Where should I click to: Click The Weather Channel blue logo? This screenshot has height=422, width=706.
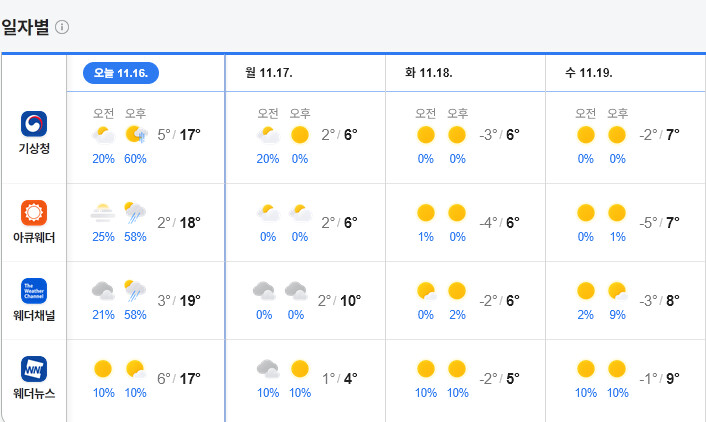(x=34, y=291)
